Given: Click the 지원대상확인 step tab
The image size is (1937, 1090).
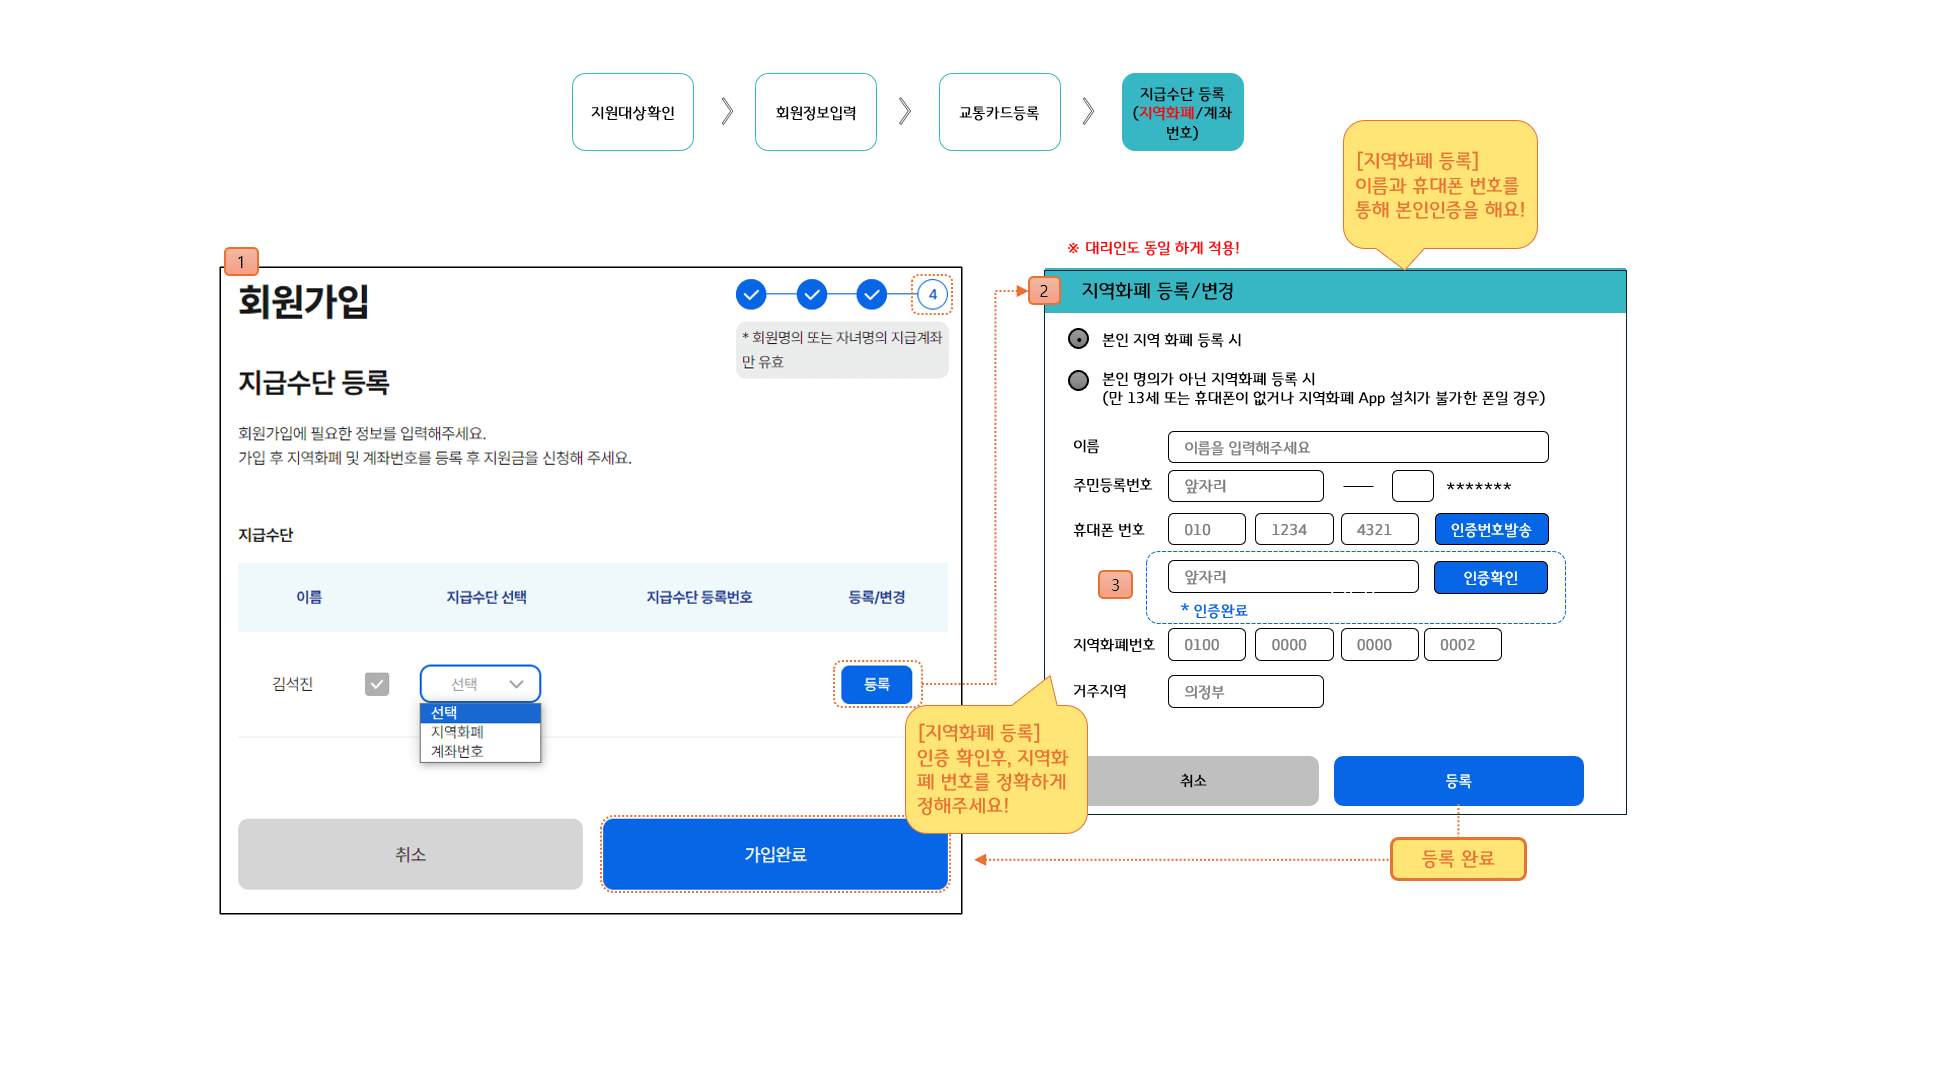Looking at the screenshot, I should pos(632,112).
